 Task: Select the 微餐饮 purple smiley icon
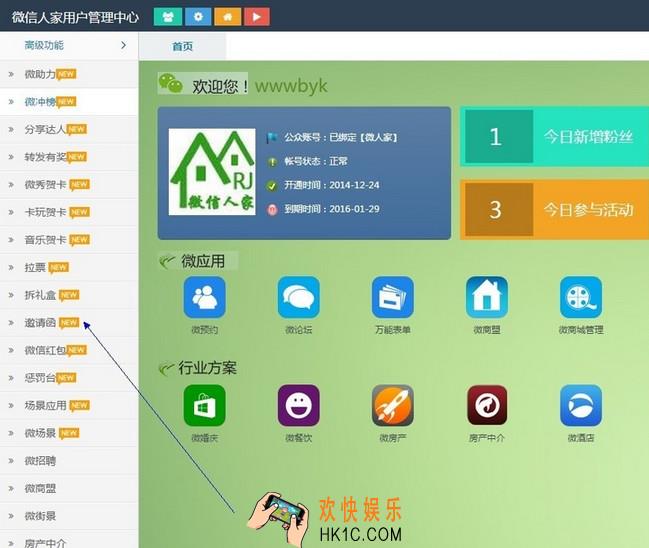pos(298,405)
